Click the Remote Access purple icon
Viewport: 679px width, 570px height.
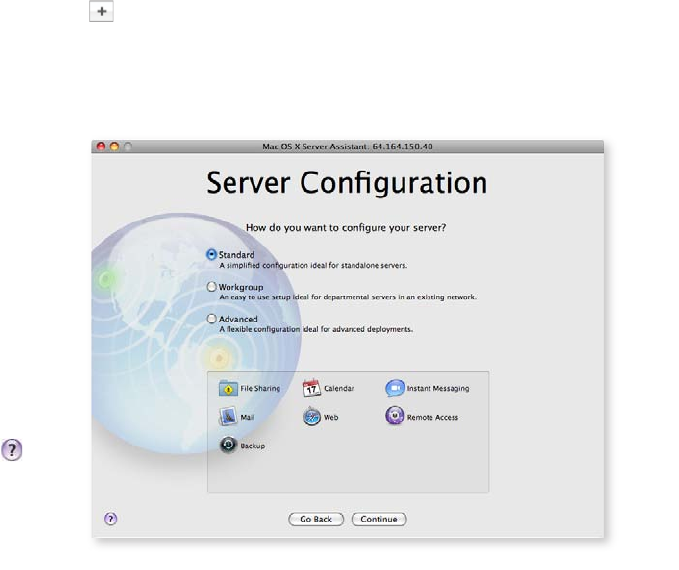394,416
